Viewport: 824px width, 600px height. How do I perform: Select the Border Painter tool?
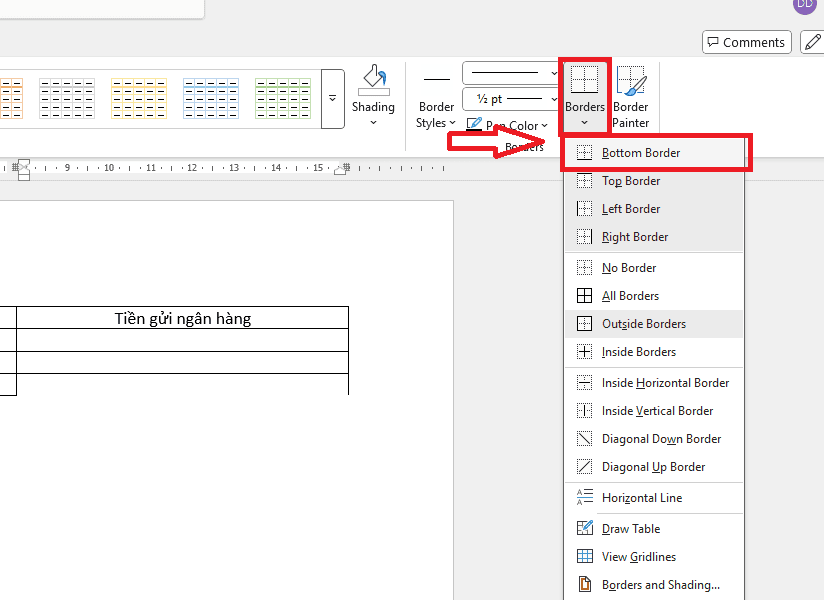click(630, 82)
